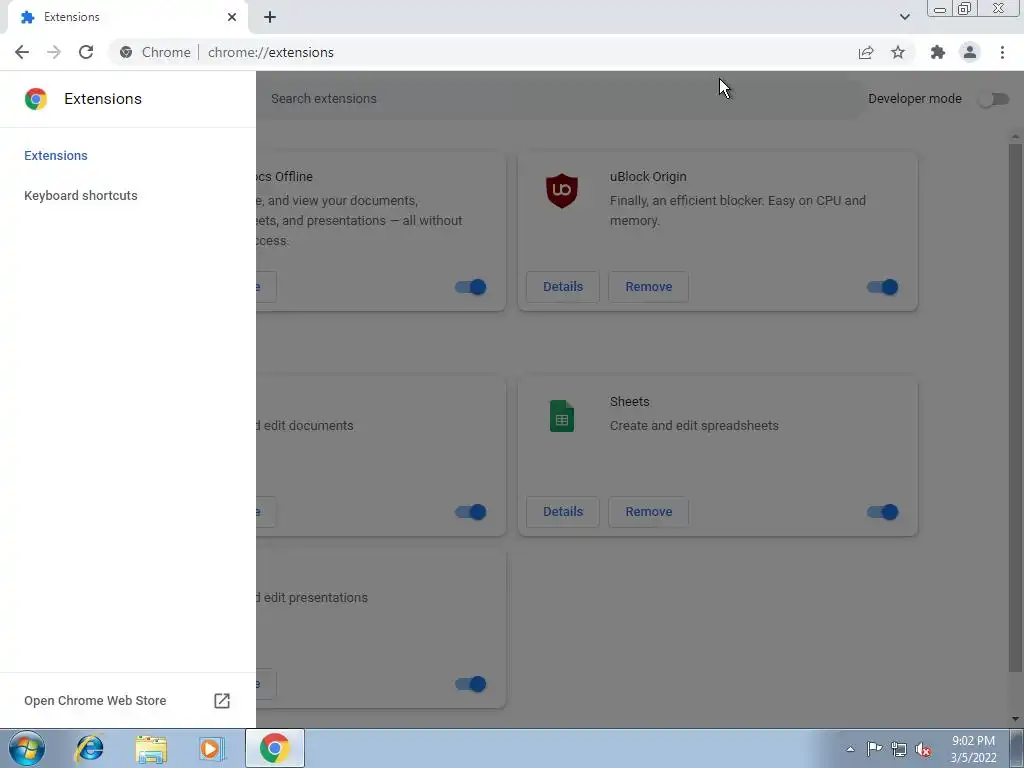Click the uBlock Origin shield icon
This screenshot has width=1024, height=768.
[x=562, y=191]
